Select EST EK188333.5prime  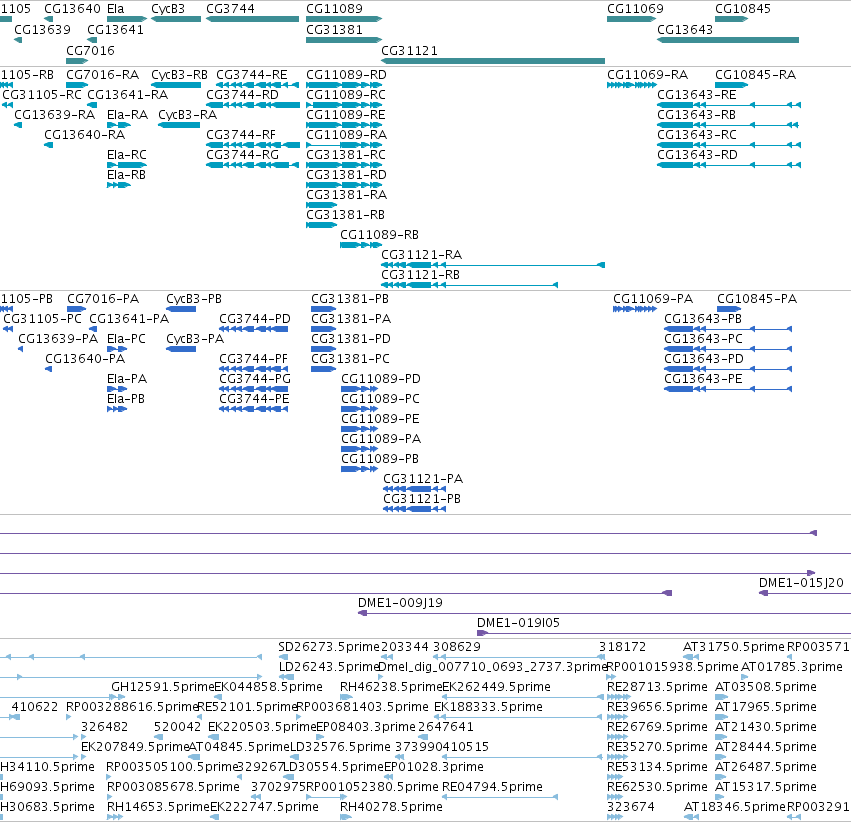[x=488, y=708]
